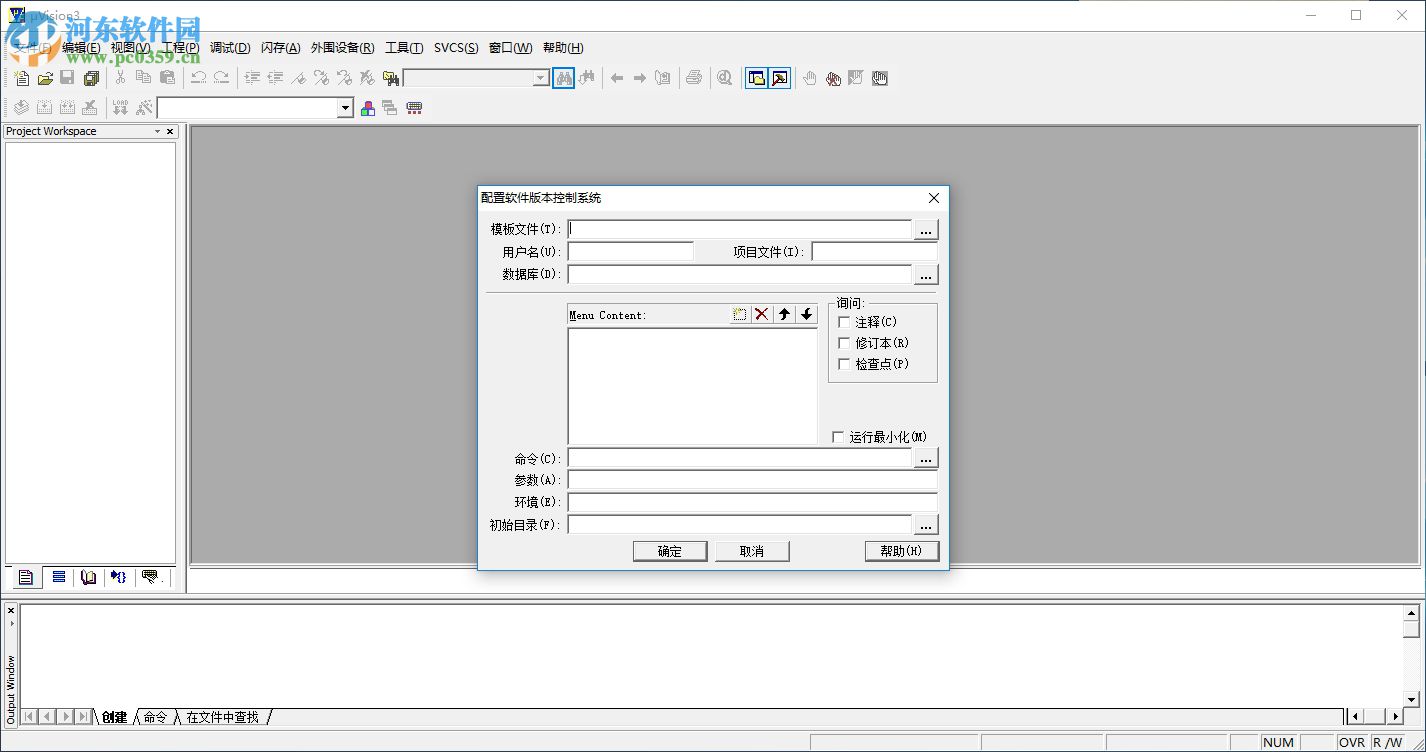Check the 修订本(R) option
This screenshot has height=752, width=1426.
[843, 343]
